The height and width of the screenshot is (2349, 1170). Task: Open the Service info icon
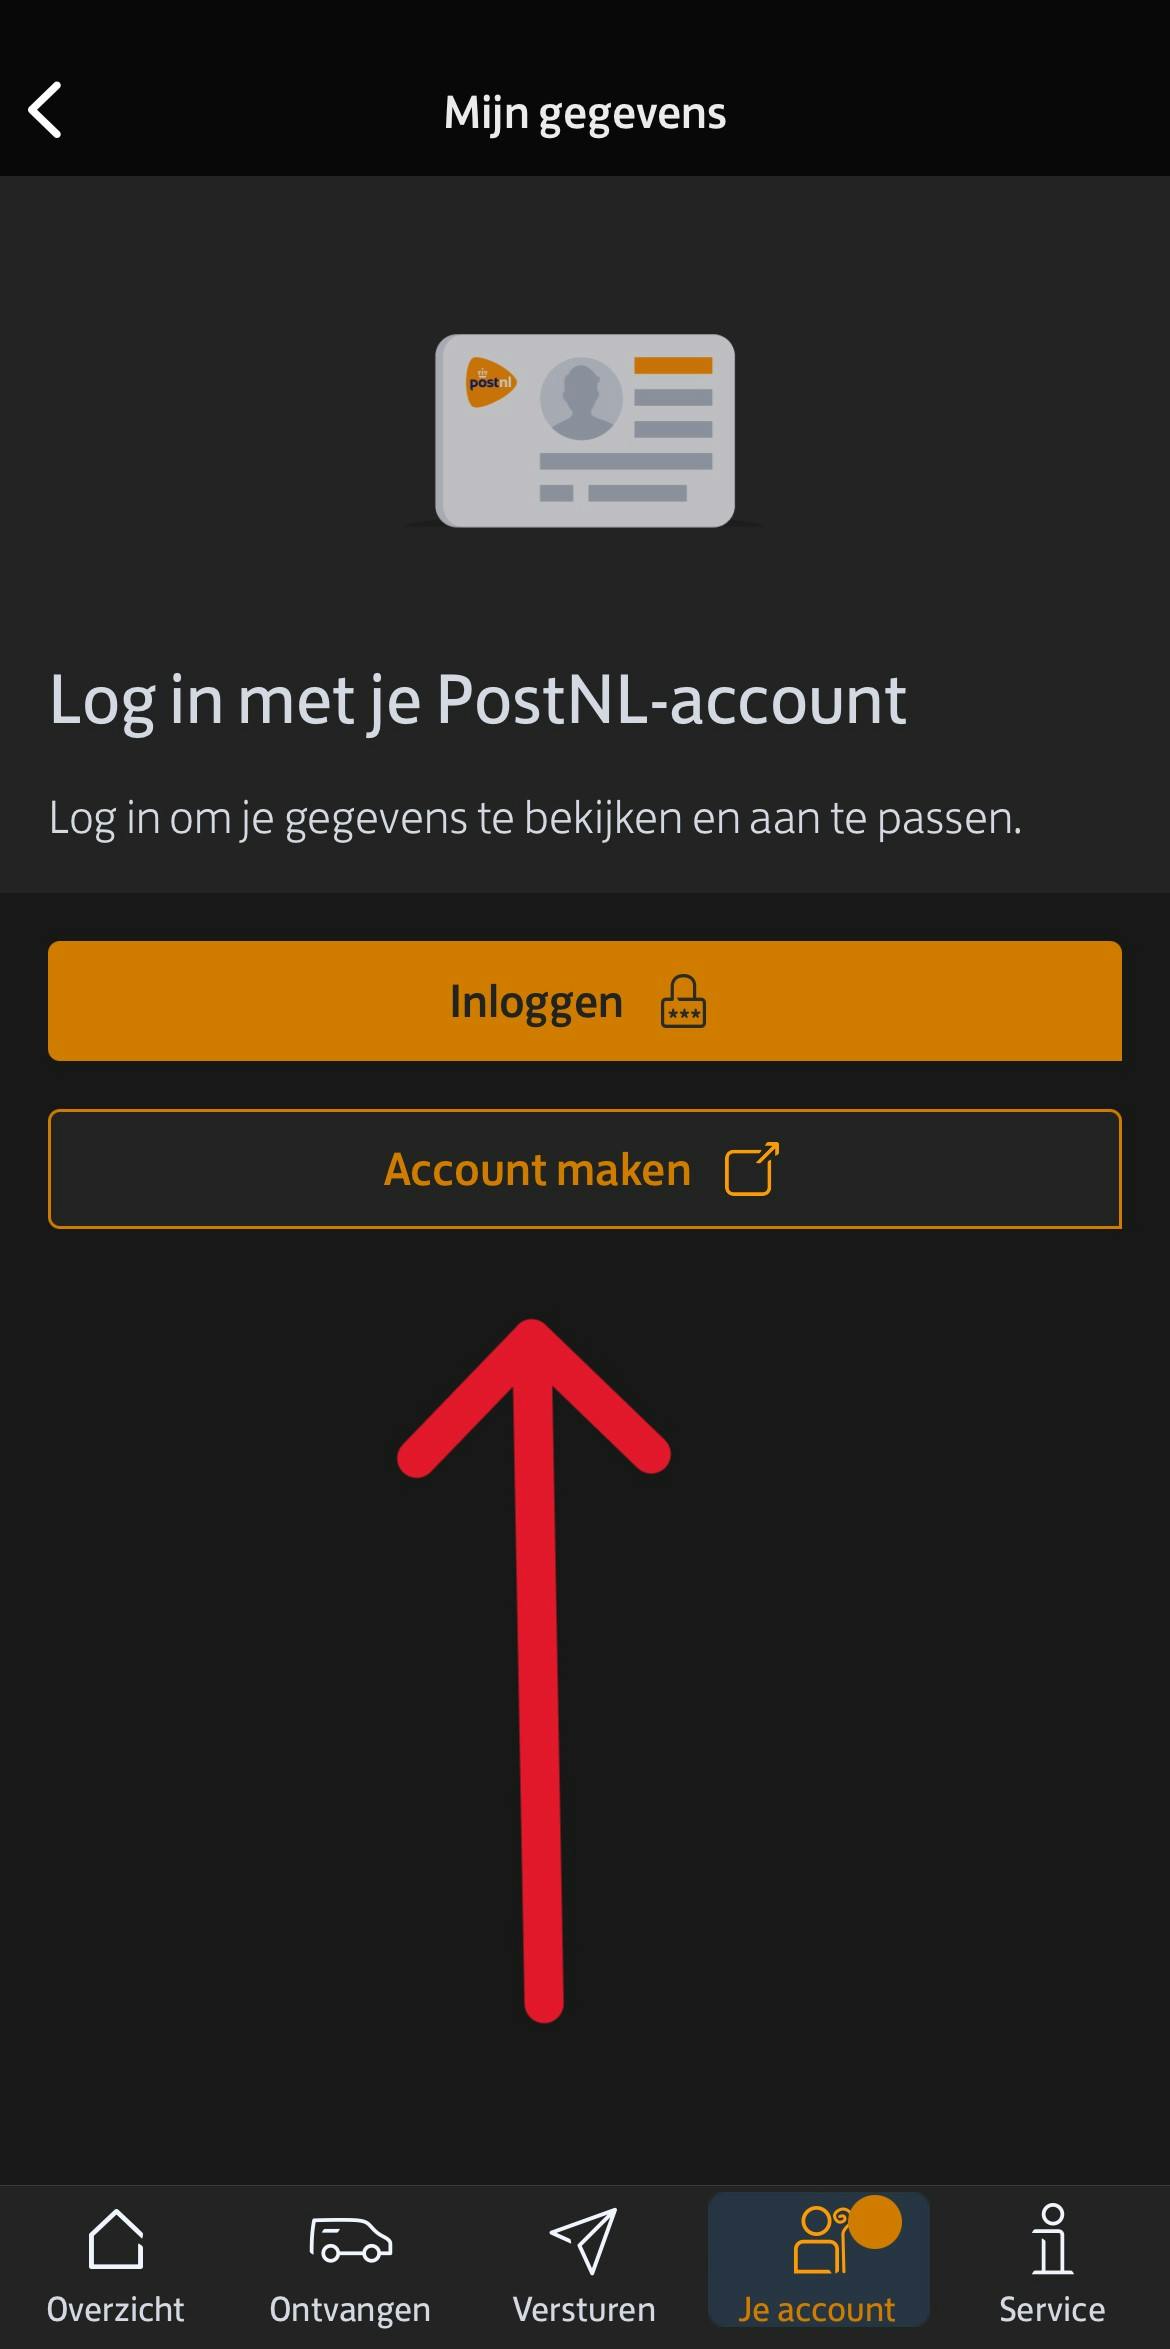[x=1052, y=2240]
